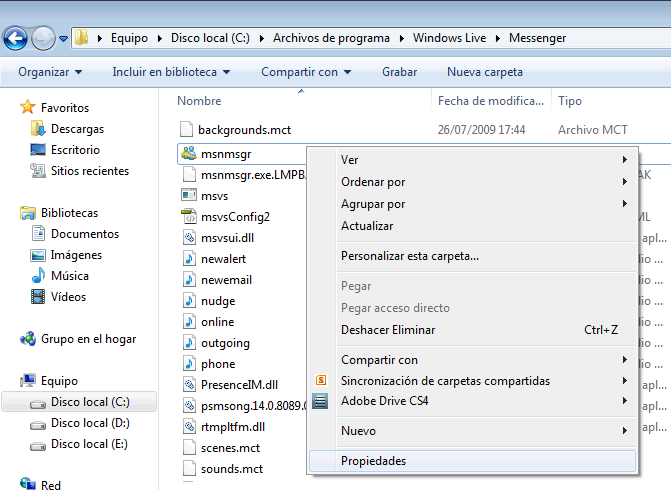Open Escritorio icon in navigation pane
This screenshot has height=490, width=671.
click(38, 149)
